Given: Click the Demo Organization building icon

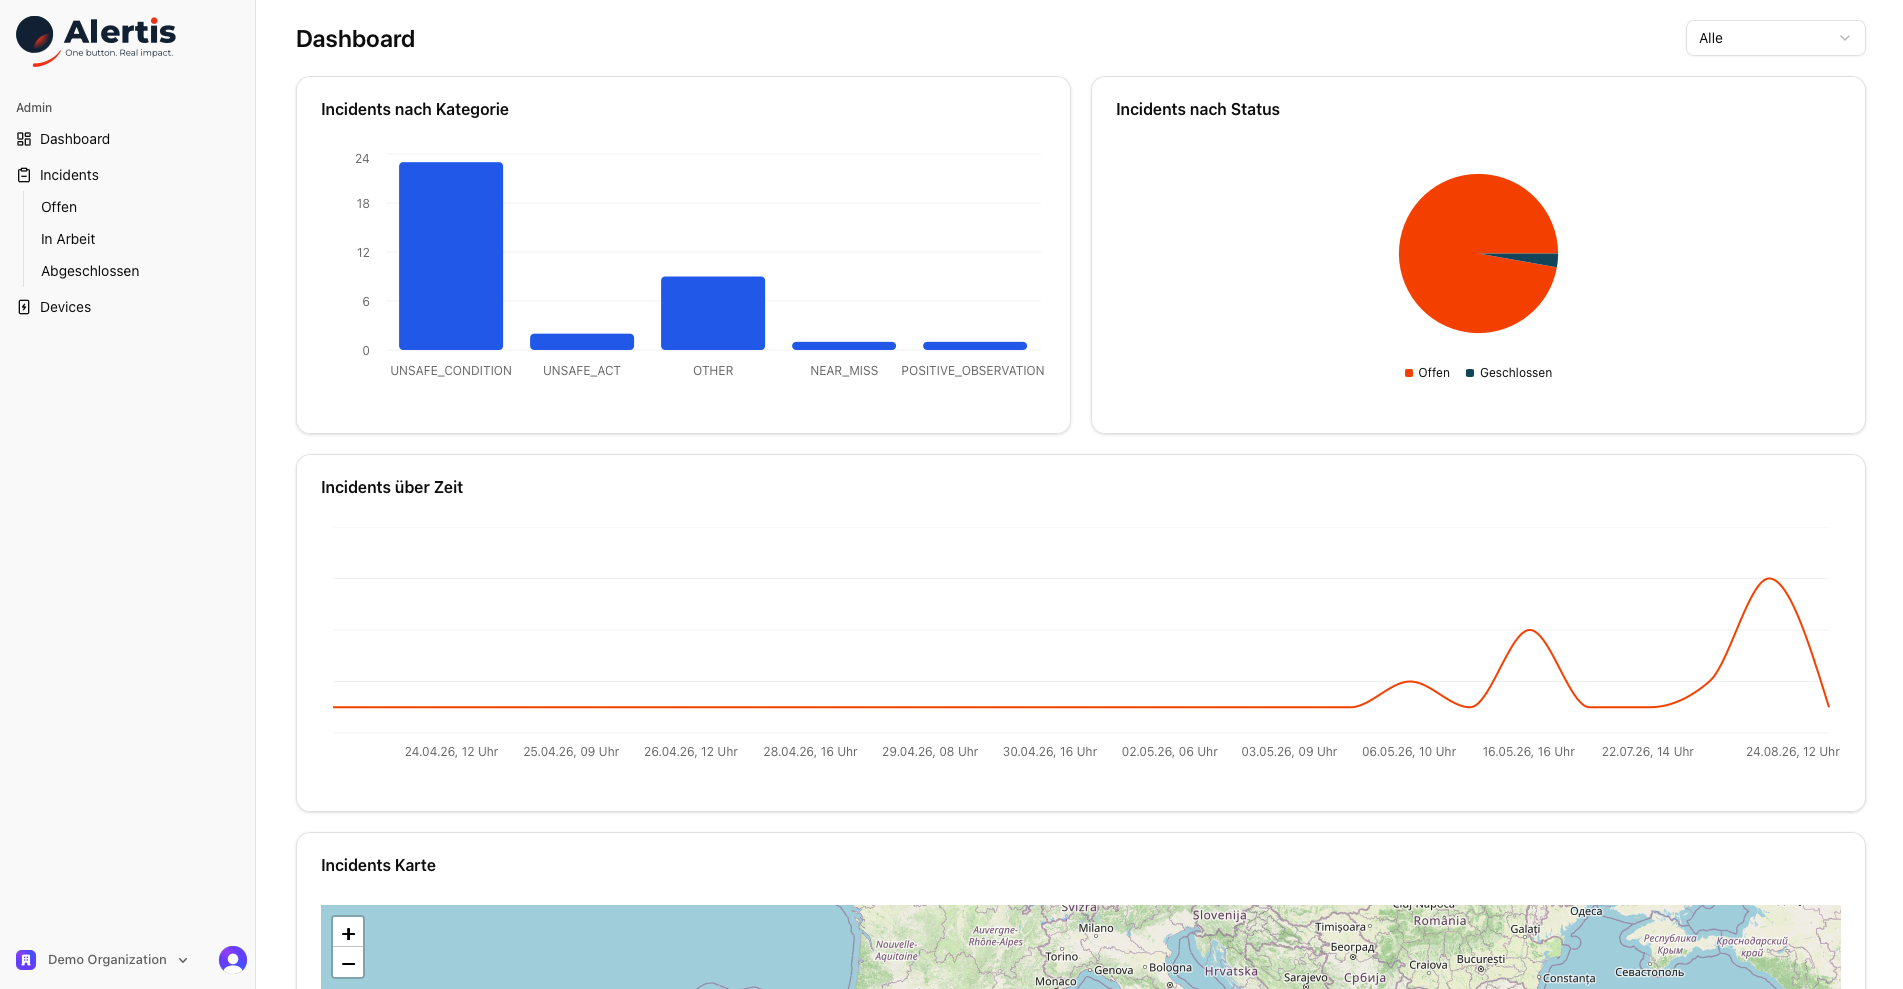Looking at the screenshot, I should click(26, 960).
